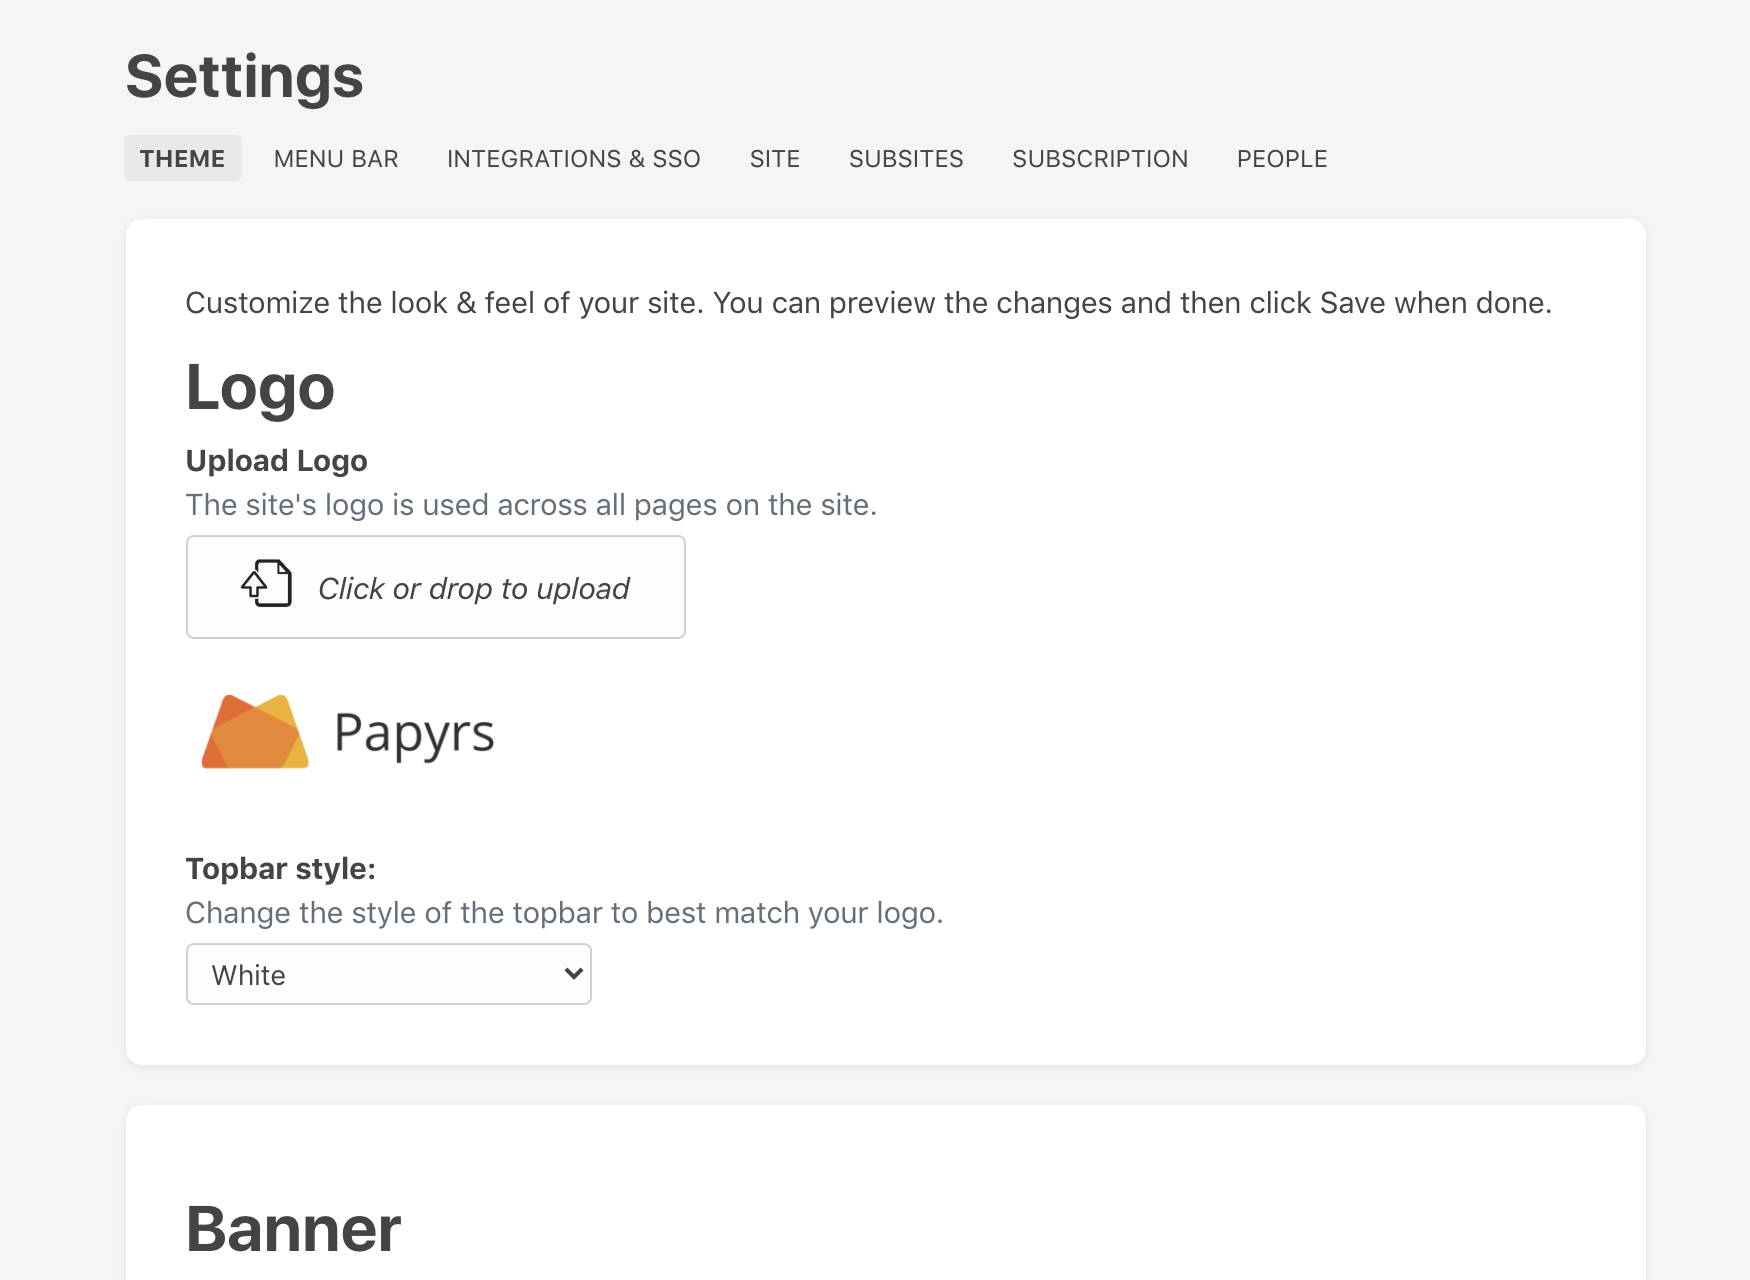
Task: Click the Settings page heading
Action: (245, 77)
